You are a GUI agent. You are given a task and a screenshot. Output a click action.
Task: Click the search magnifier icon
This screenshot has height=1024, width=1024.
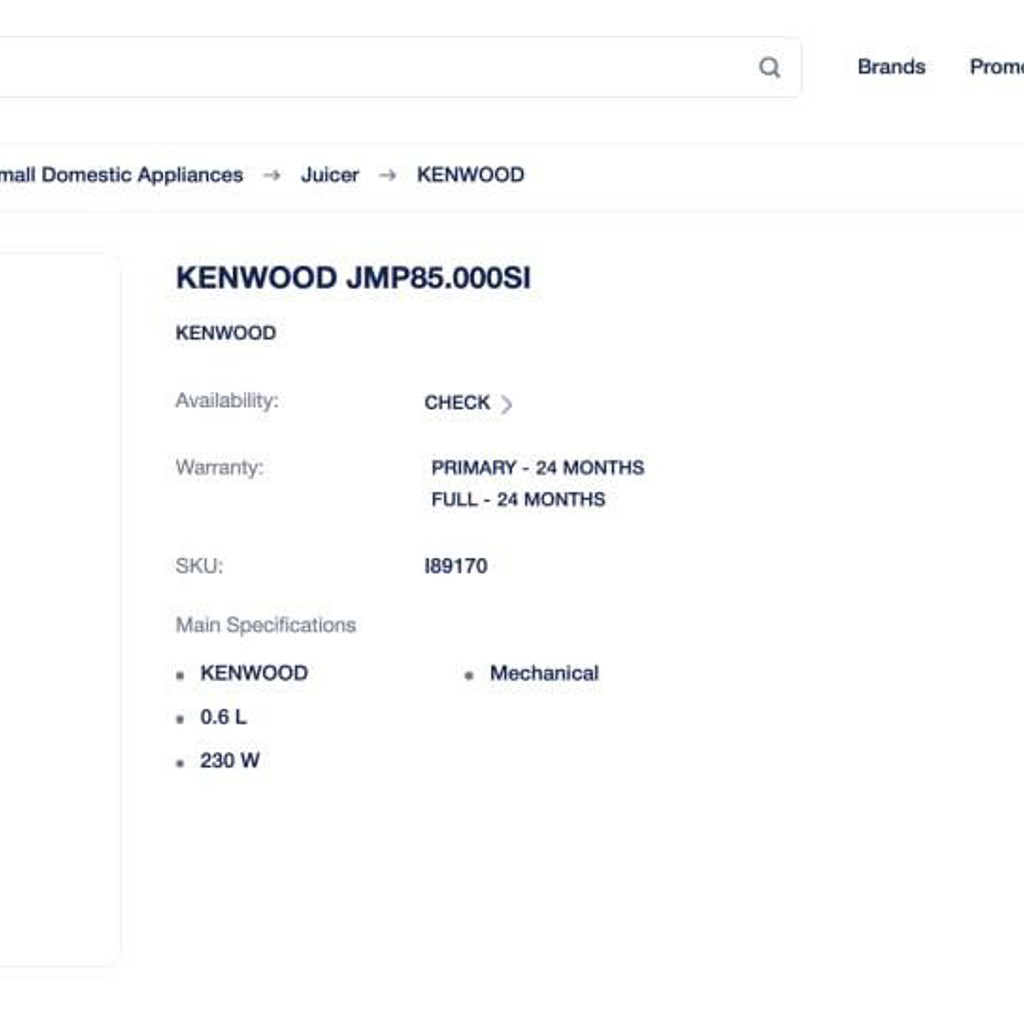point(769,67)
